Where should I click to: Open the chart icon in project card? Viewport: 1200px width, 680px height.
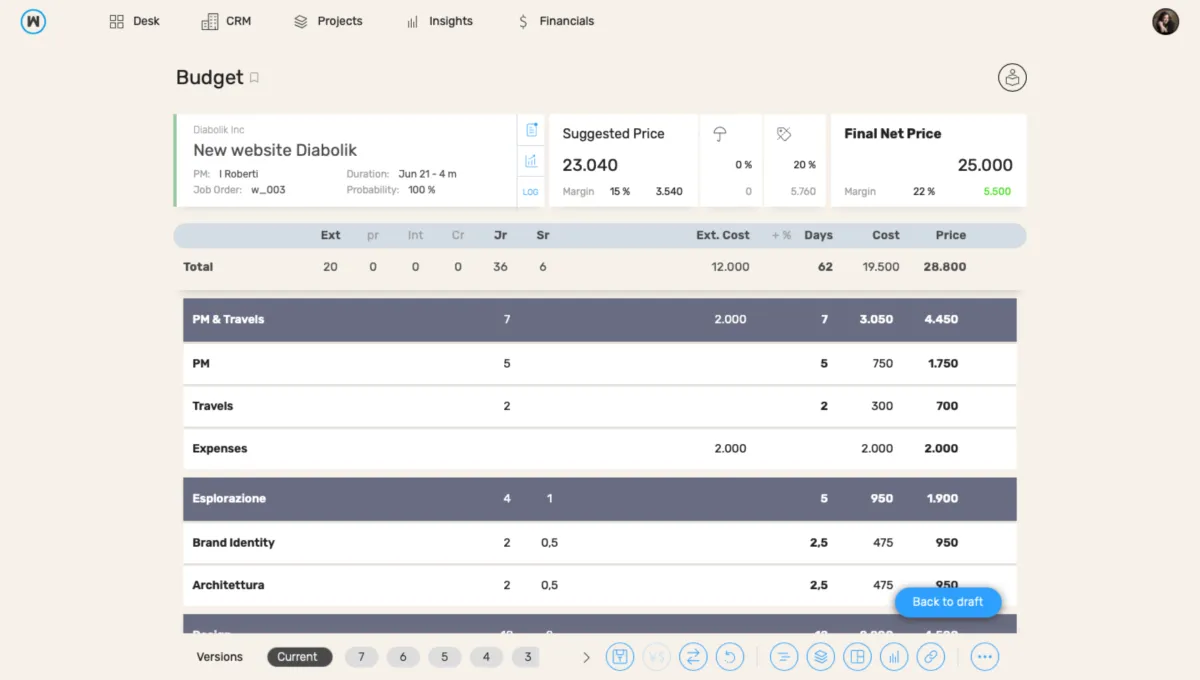[x=531, y=160]
